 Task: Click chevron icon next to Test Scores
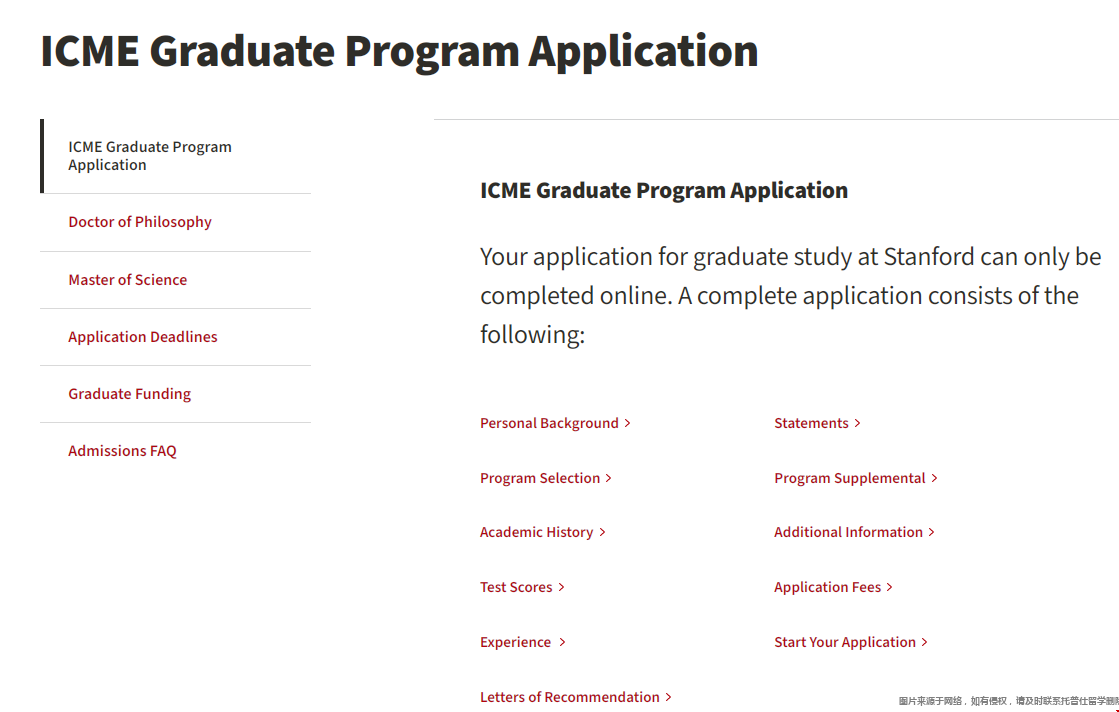[562, 587]
